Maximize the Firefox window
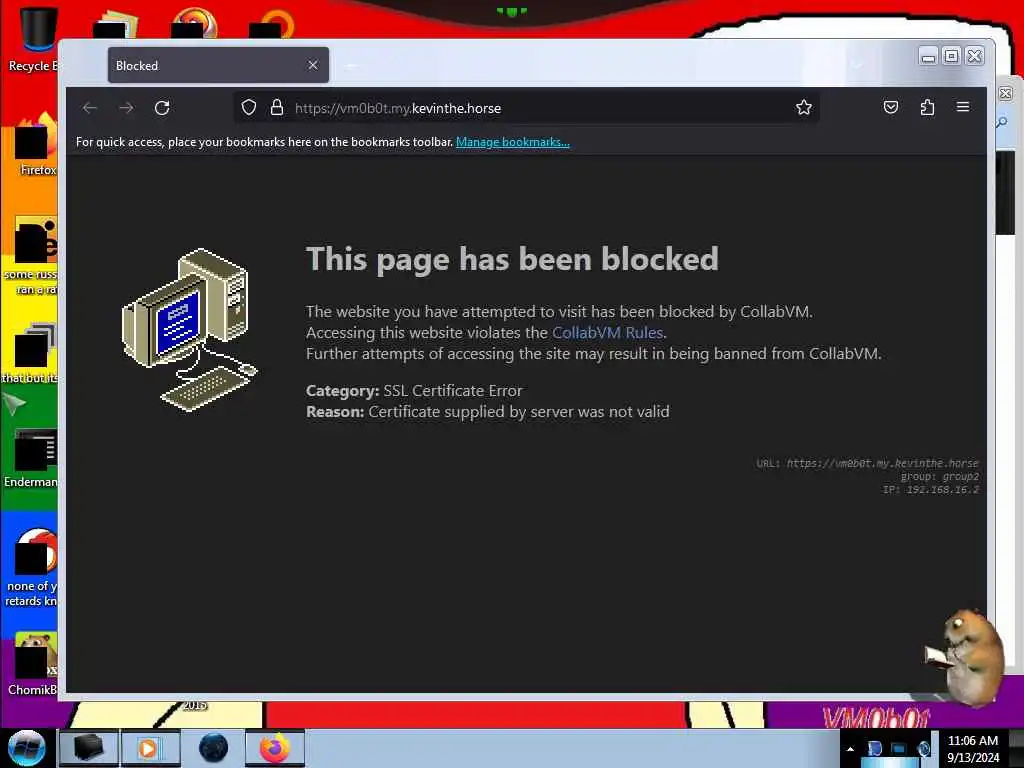Image resolution: width=1024 pixels, height=768 pixels. [952, 56]
